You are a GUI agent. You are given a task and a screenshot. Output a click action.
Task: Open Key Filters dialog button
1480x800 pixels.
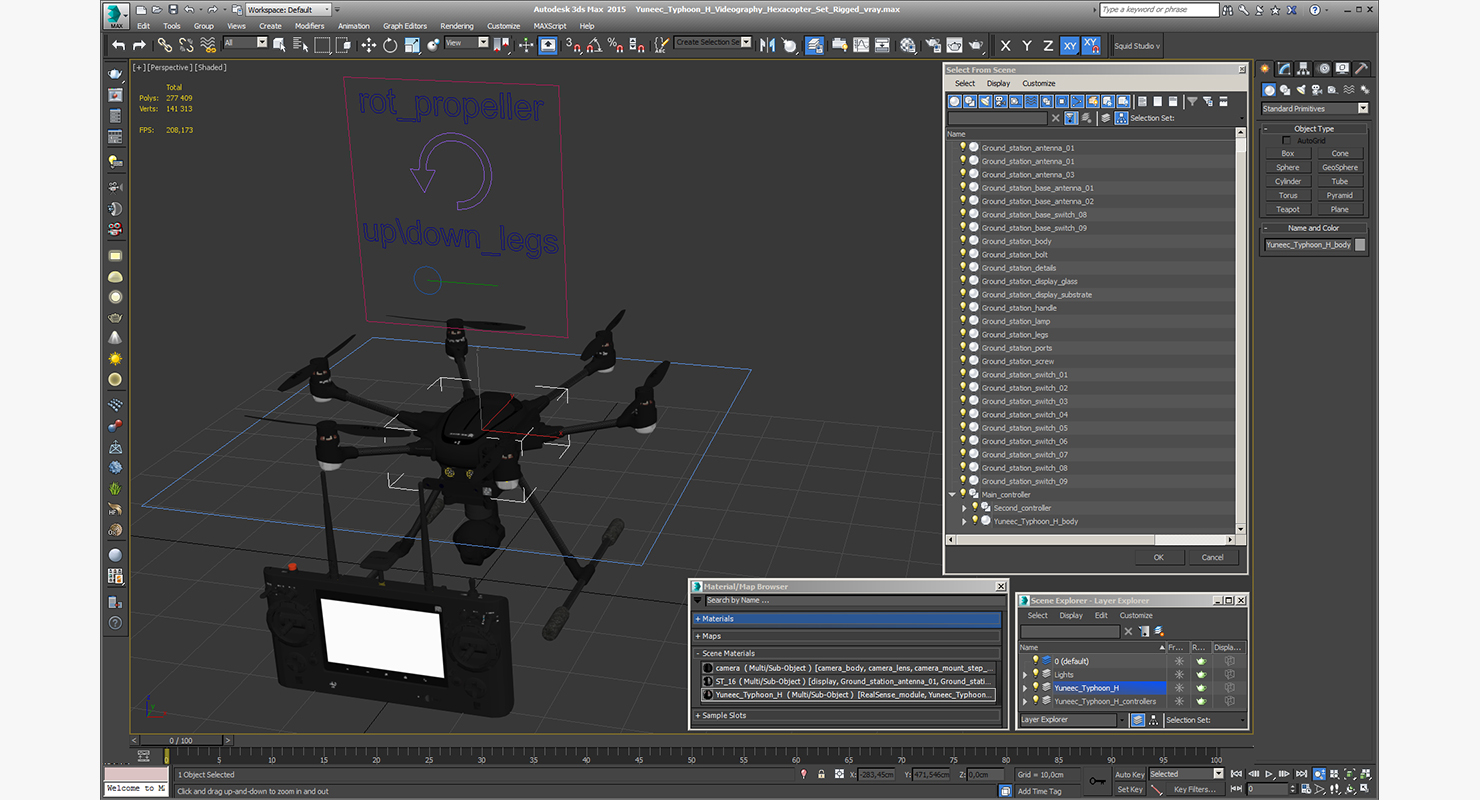1194,789
